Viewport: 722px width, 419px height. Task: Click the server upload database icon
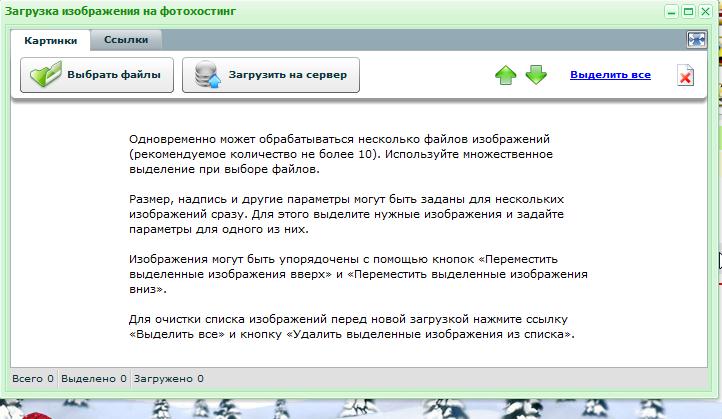pos(207,76)
